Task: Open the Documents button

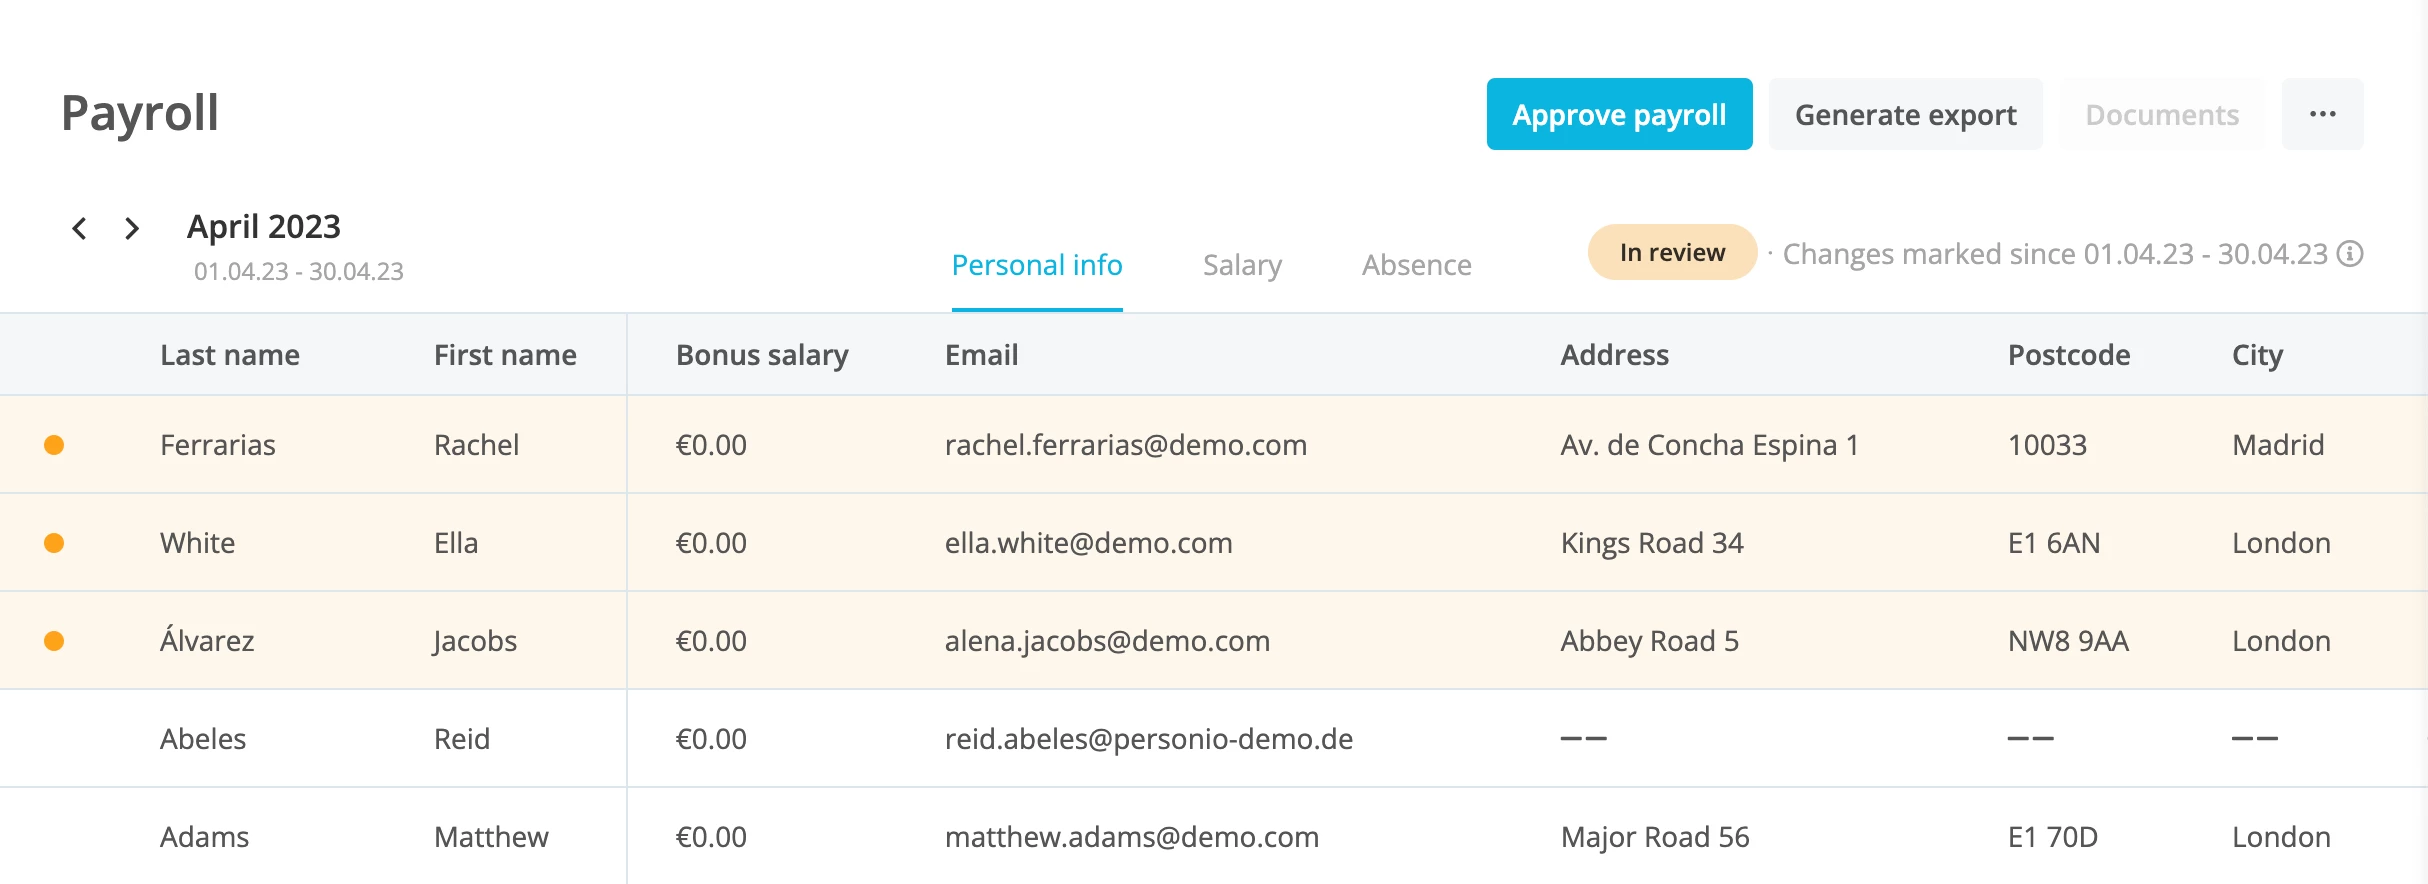Action: click(2162, 114)
